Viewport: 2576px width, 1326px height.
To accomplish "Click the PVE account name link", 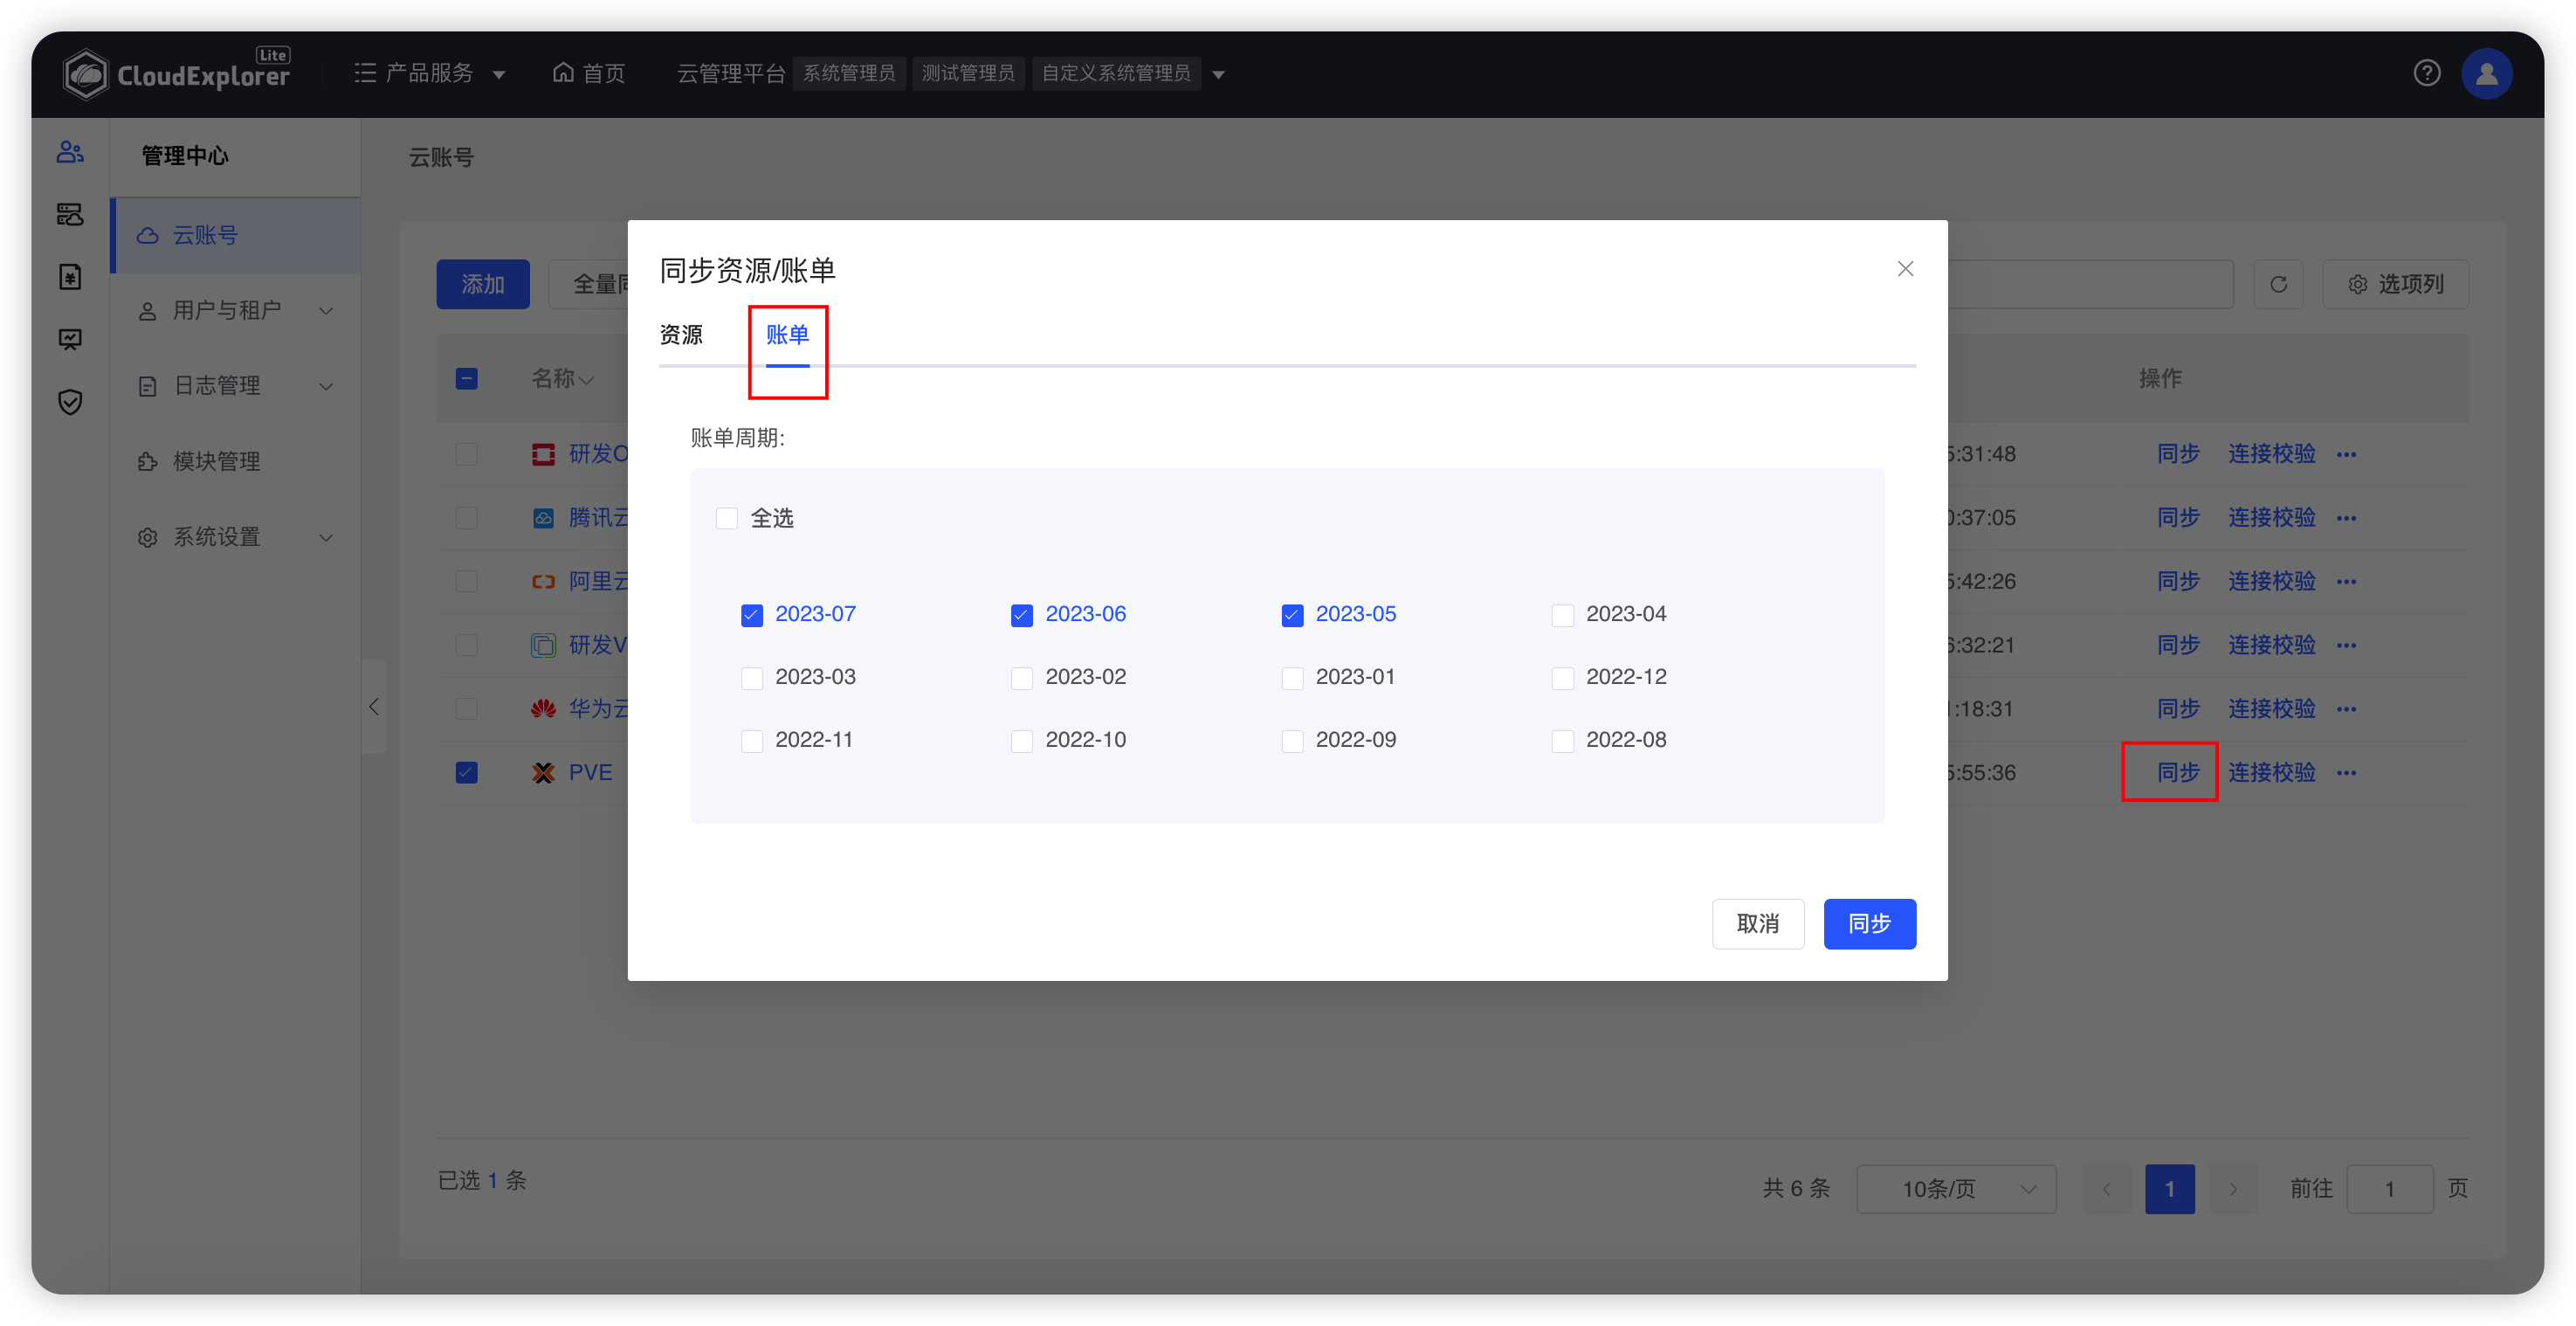I will click(x=590, y=773).
